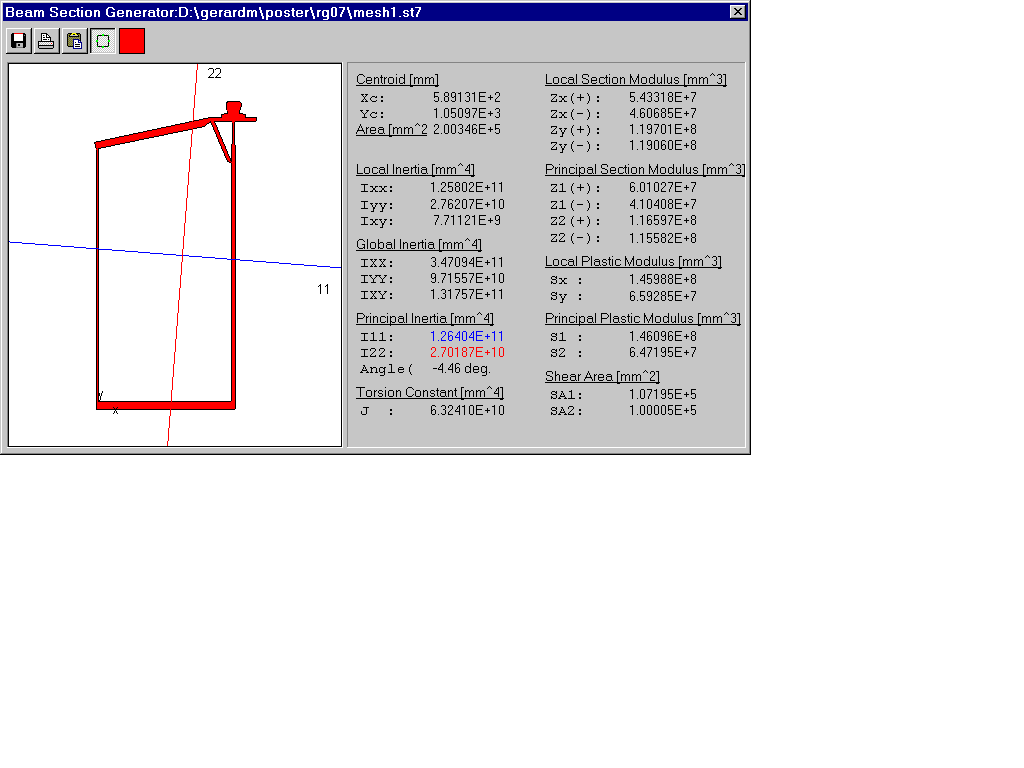Click the Shear Area [mm^2] heading
Screen dimensions: 1024x768
602,377
